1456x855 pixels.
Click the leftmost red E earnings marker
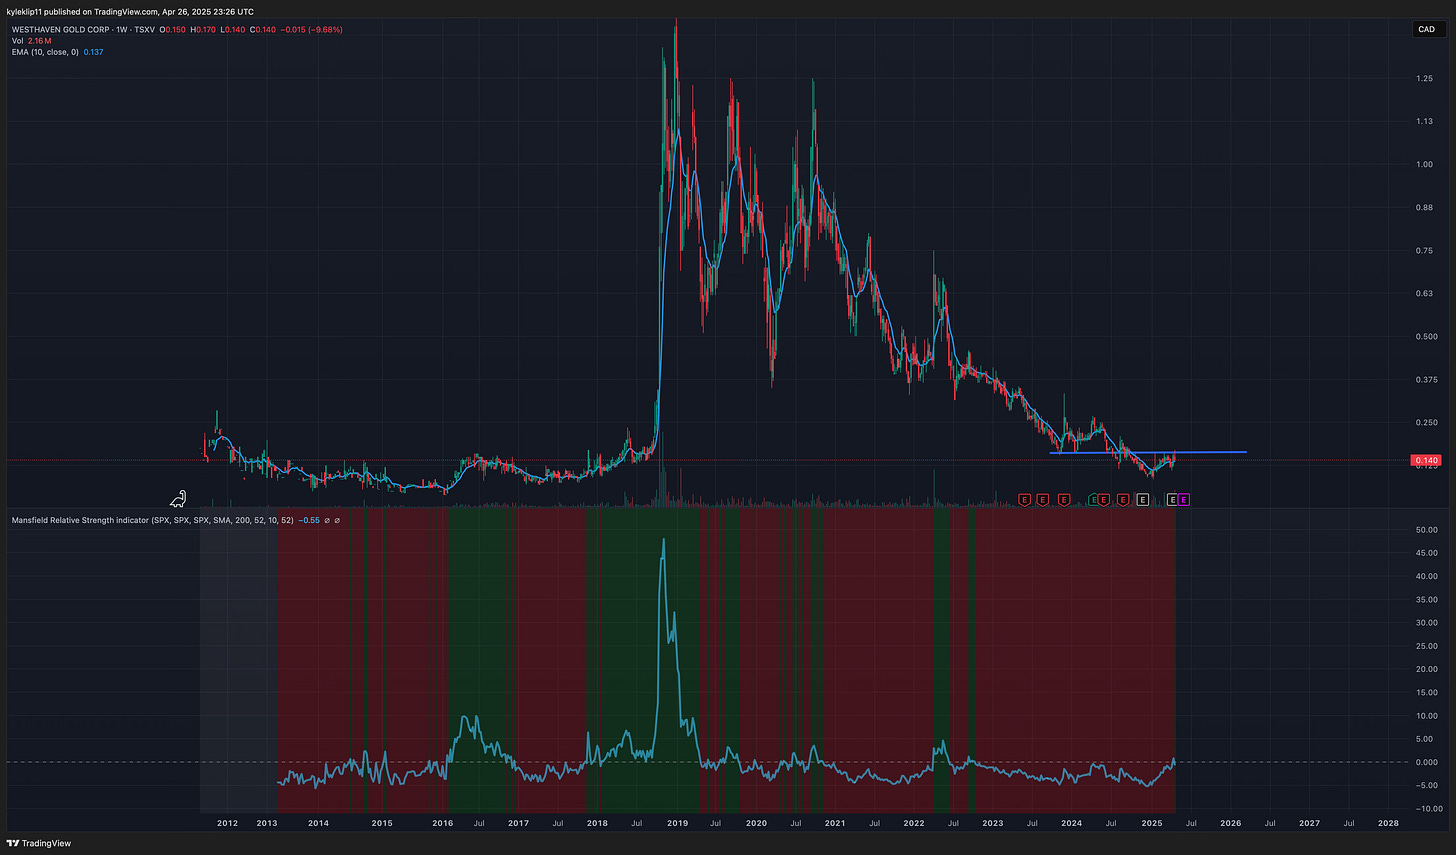click(1024, 499)
